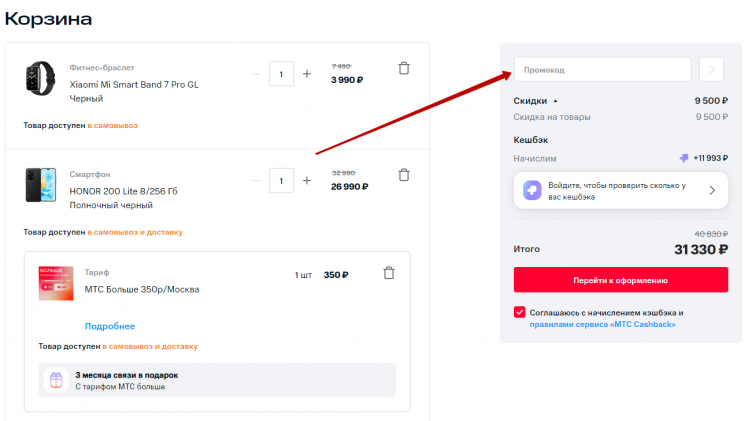
Task: Click the HONOR 200 Lite product image
Action: point(41,185)
